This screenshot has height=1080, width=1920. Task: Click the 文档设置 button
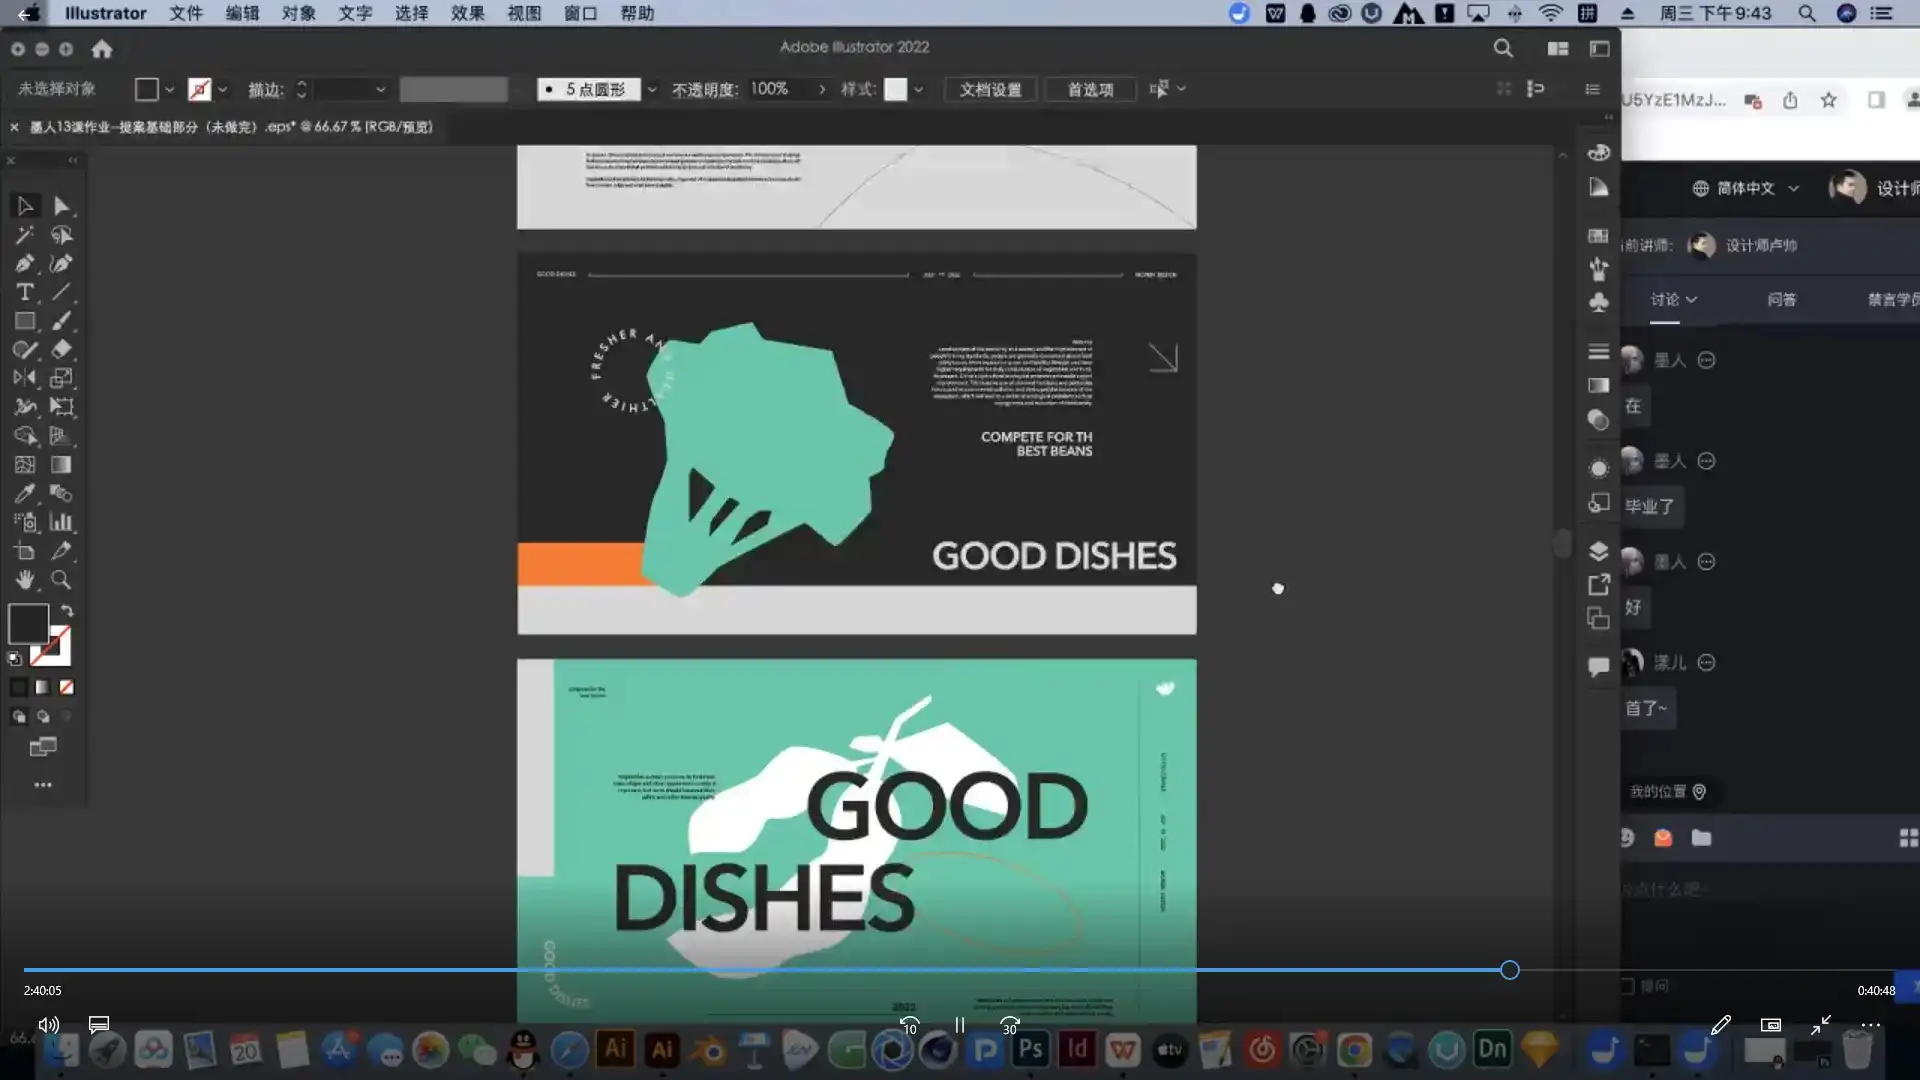click(x=990, y=89)
